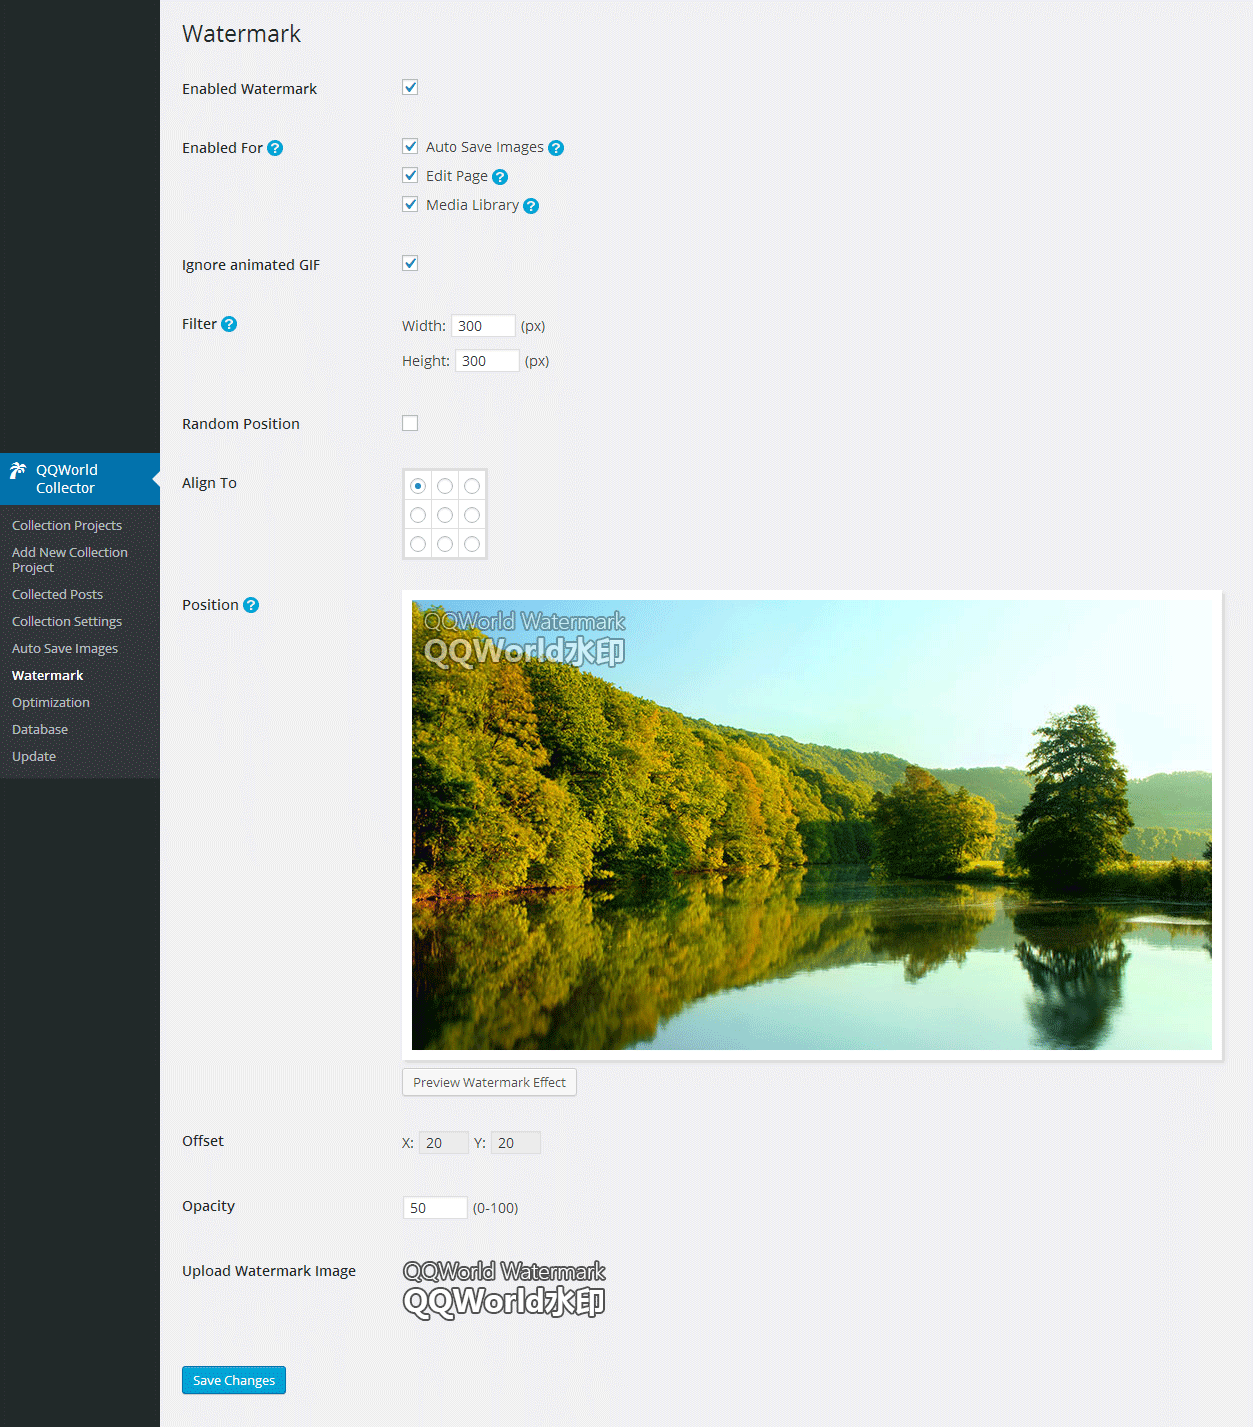Open Database in sidebar
This screenshot has height=1427, width=1253.
pyautogui.click(x=40, y=729)
